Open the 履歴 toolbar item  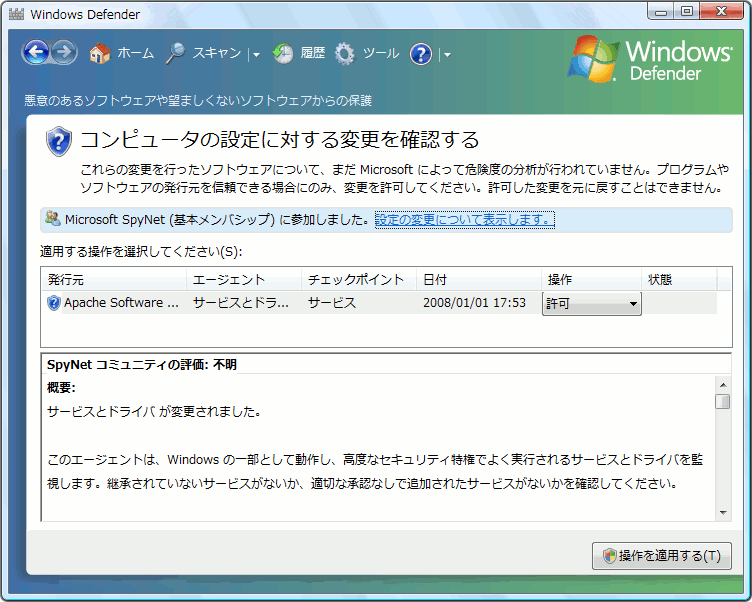[x=313, y=53]
